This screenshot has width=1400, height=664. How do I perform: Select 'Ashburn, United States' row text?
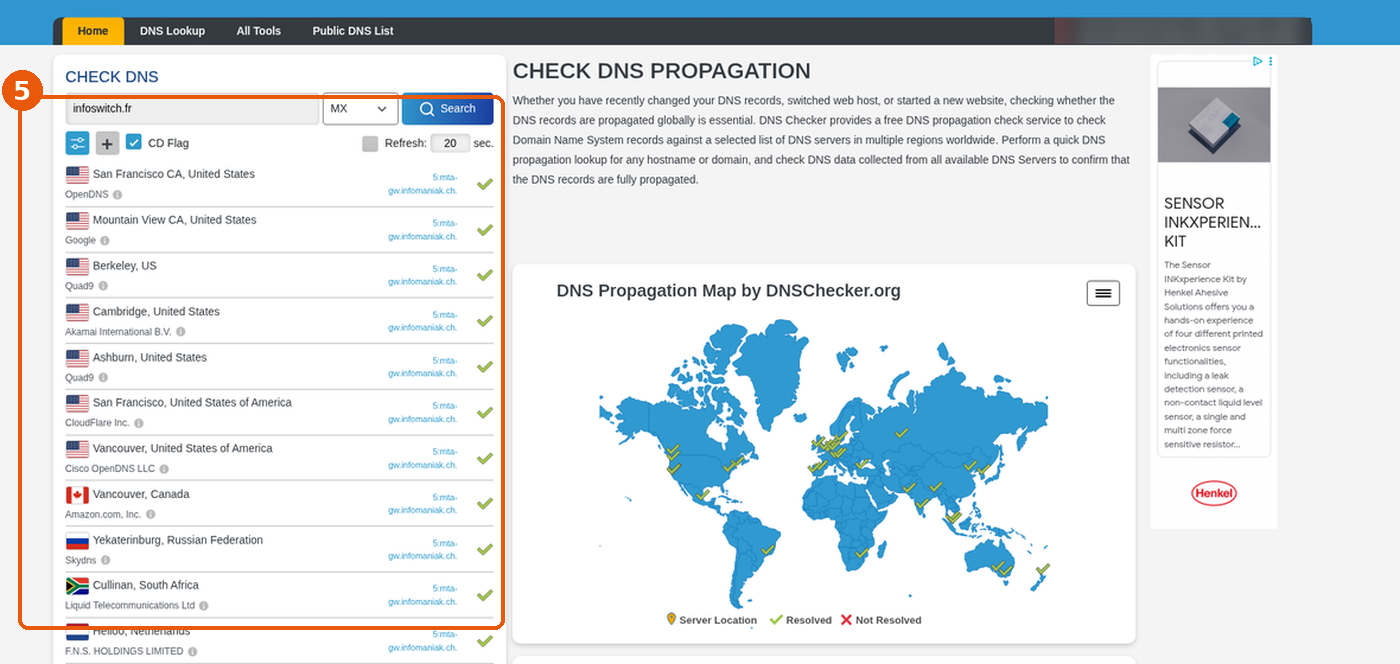pos(150,357)
